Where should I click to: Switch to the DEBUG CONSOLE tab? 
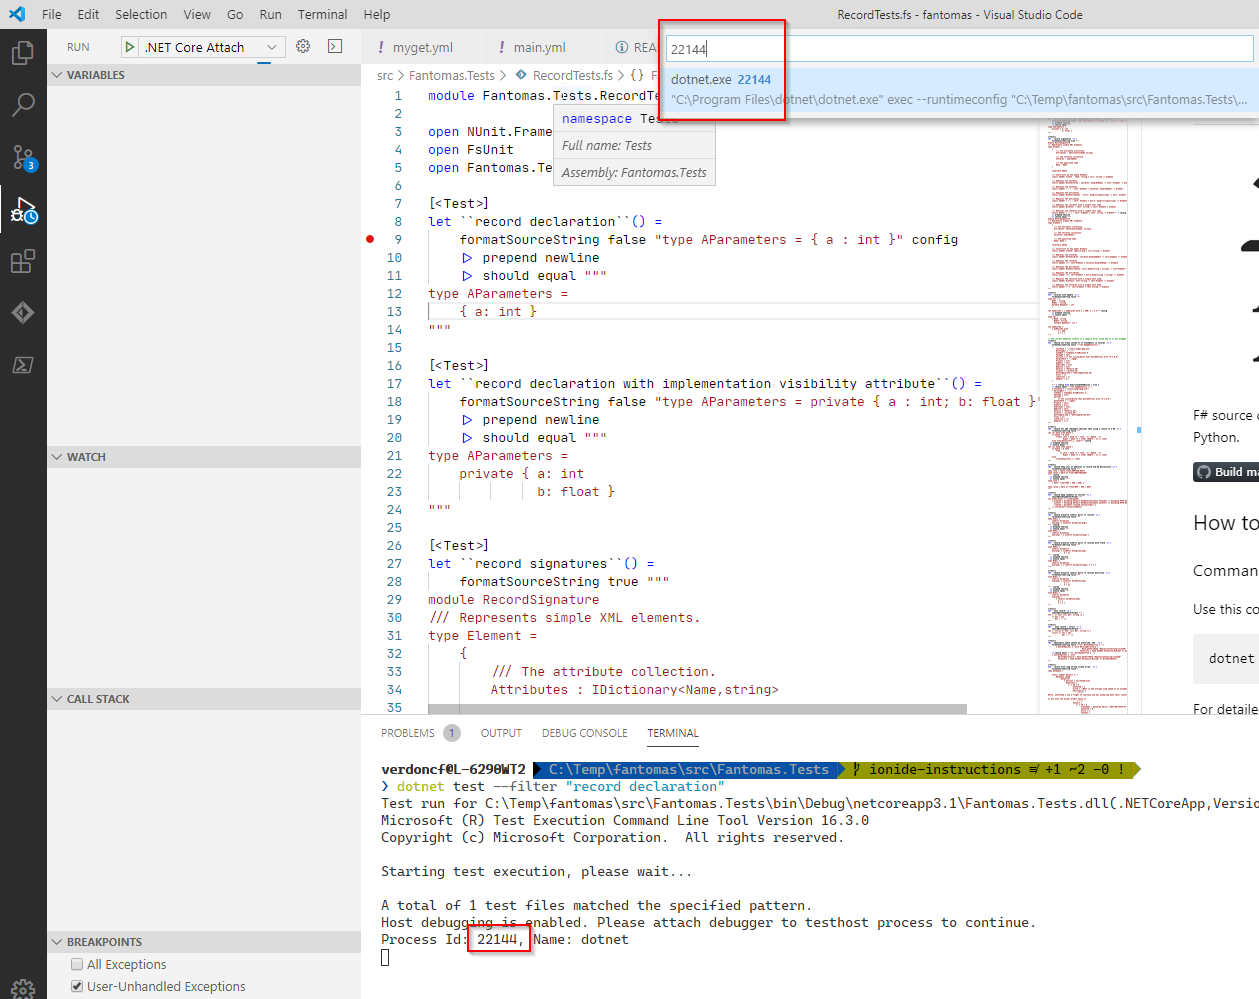point(585,733)
